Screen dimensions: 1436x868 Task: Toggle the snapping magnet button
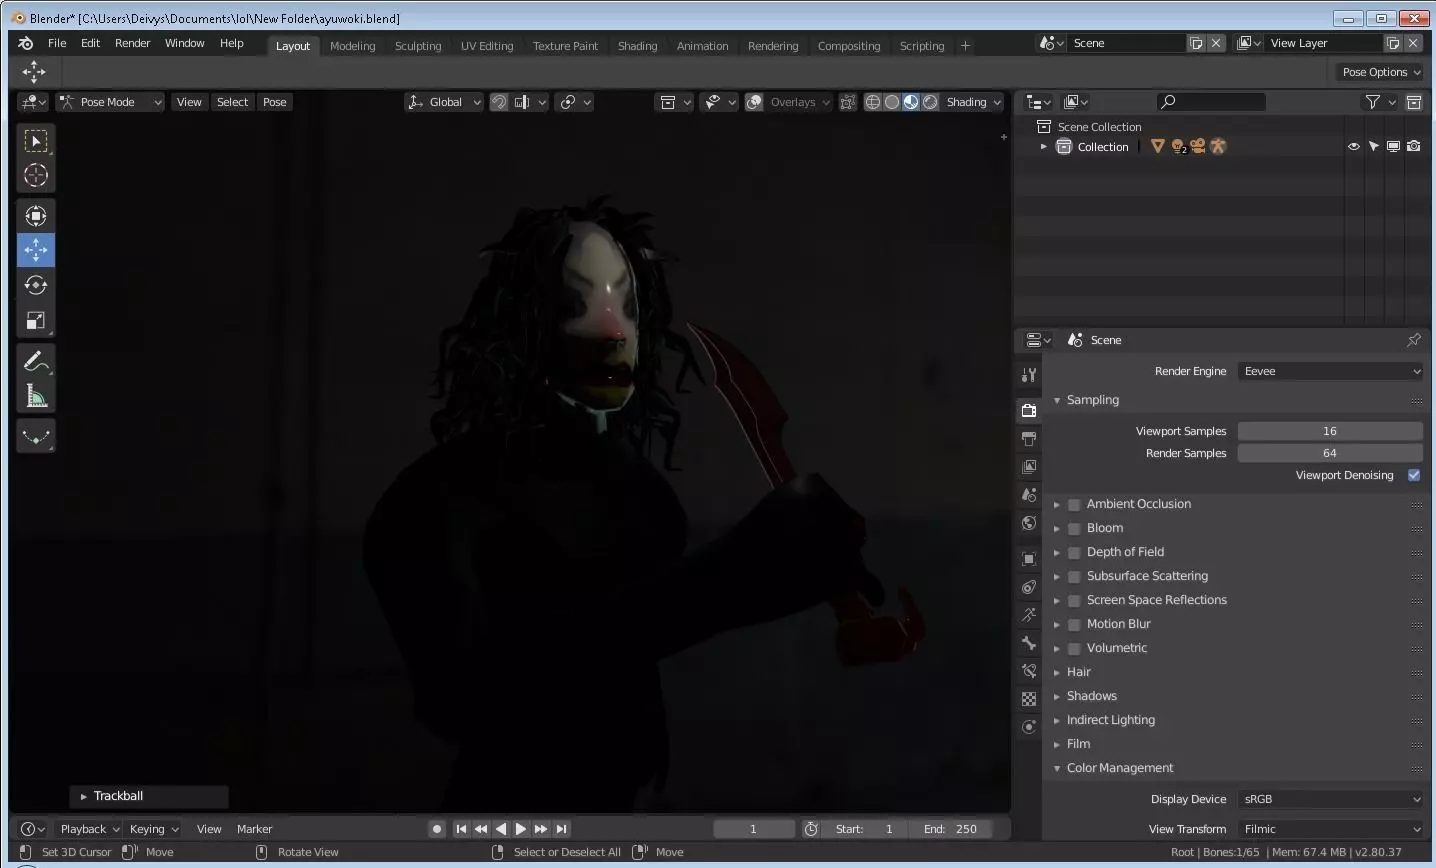tap(499, 102)
